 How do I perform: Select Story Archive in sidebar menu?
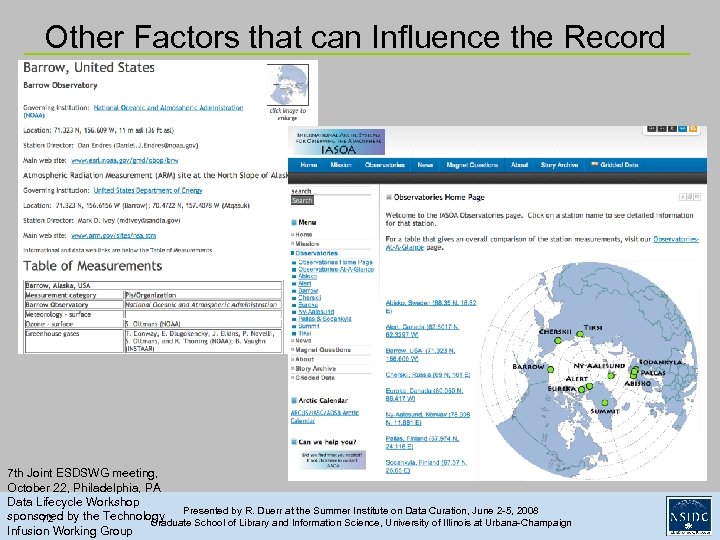[x=315, y=369]
